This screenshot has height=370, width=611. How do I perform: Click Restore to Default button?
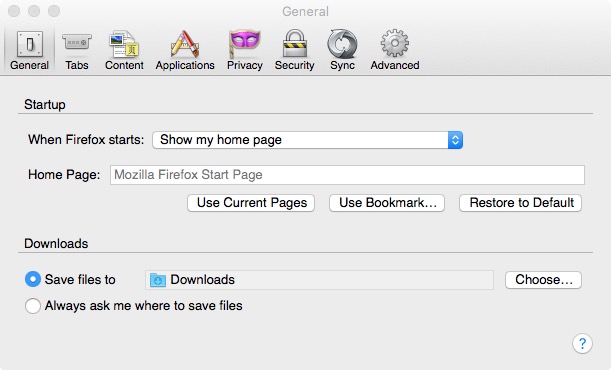point(521,203)
